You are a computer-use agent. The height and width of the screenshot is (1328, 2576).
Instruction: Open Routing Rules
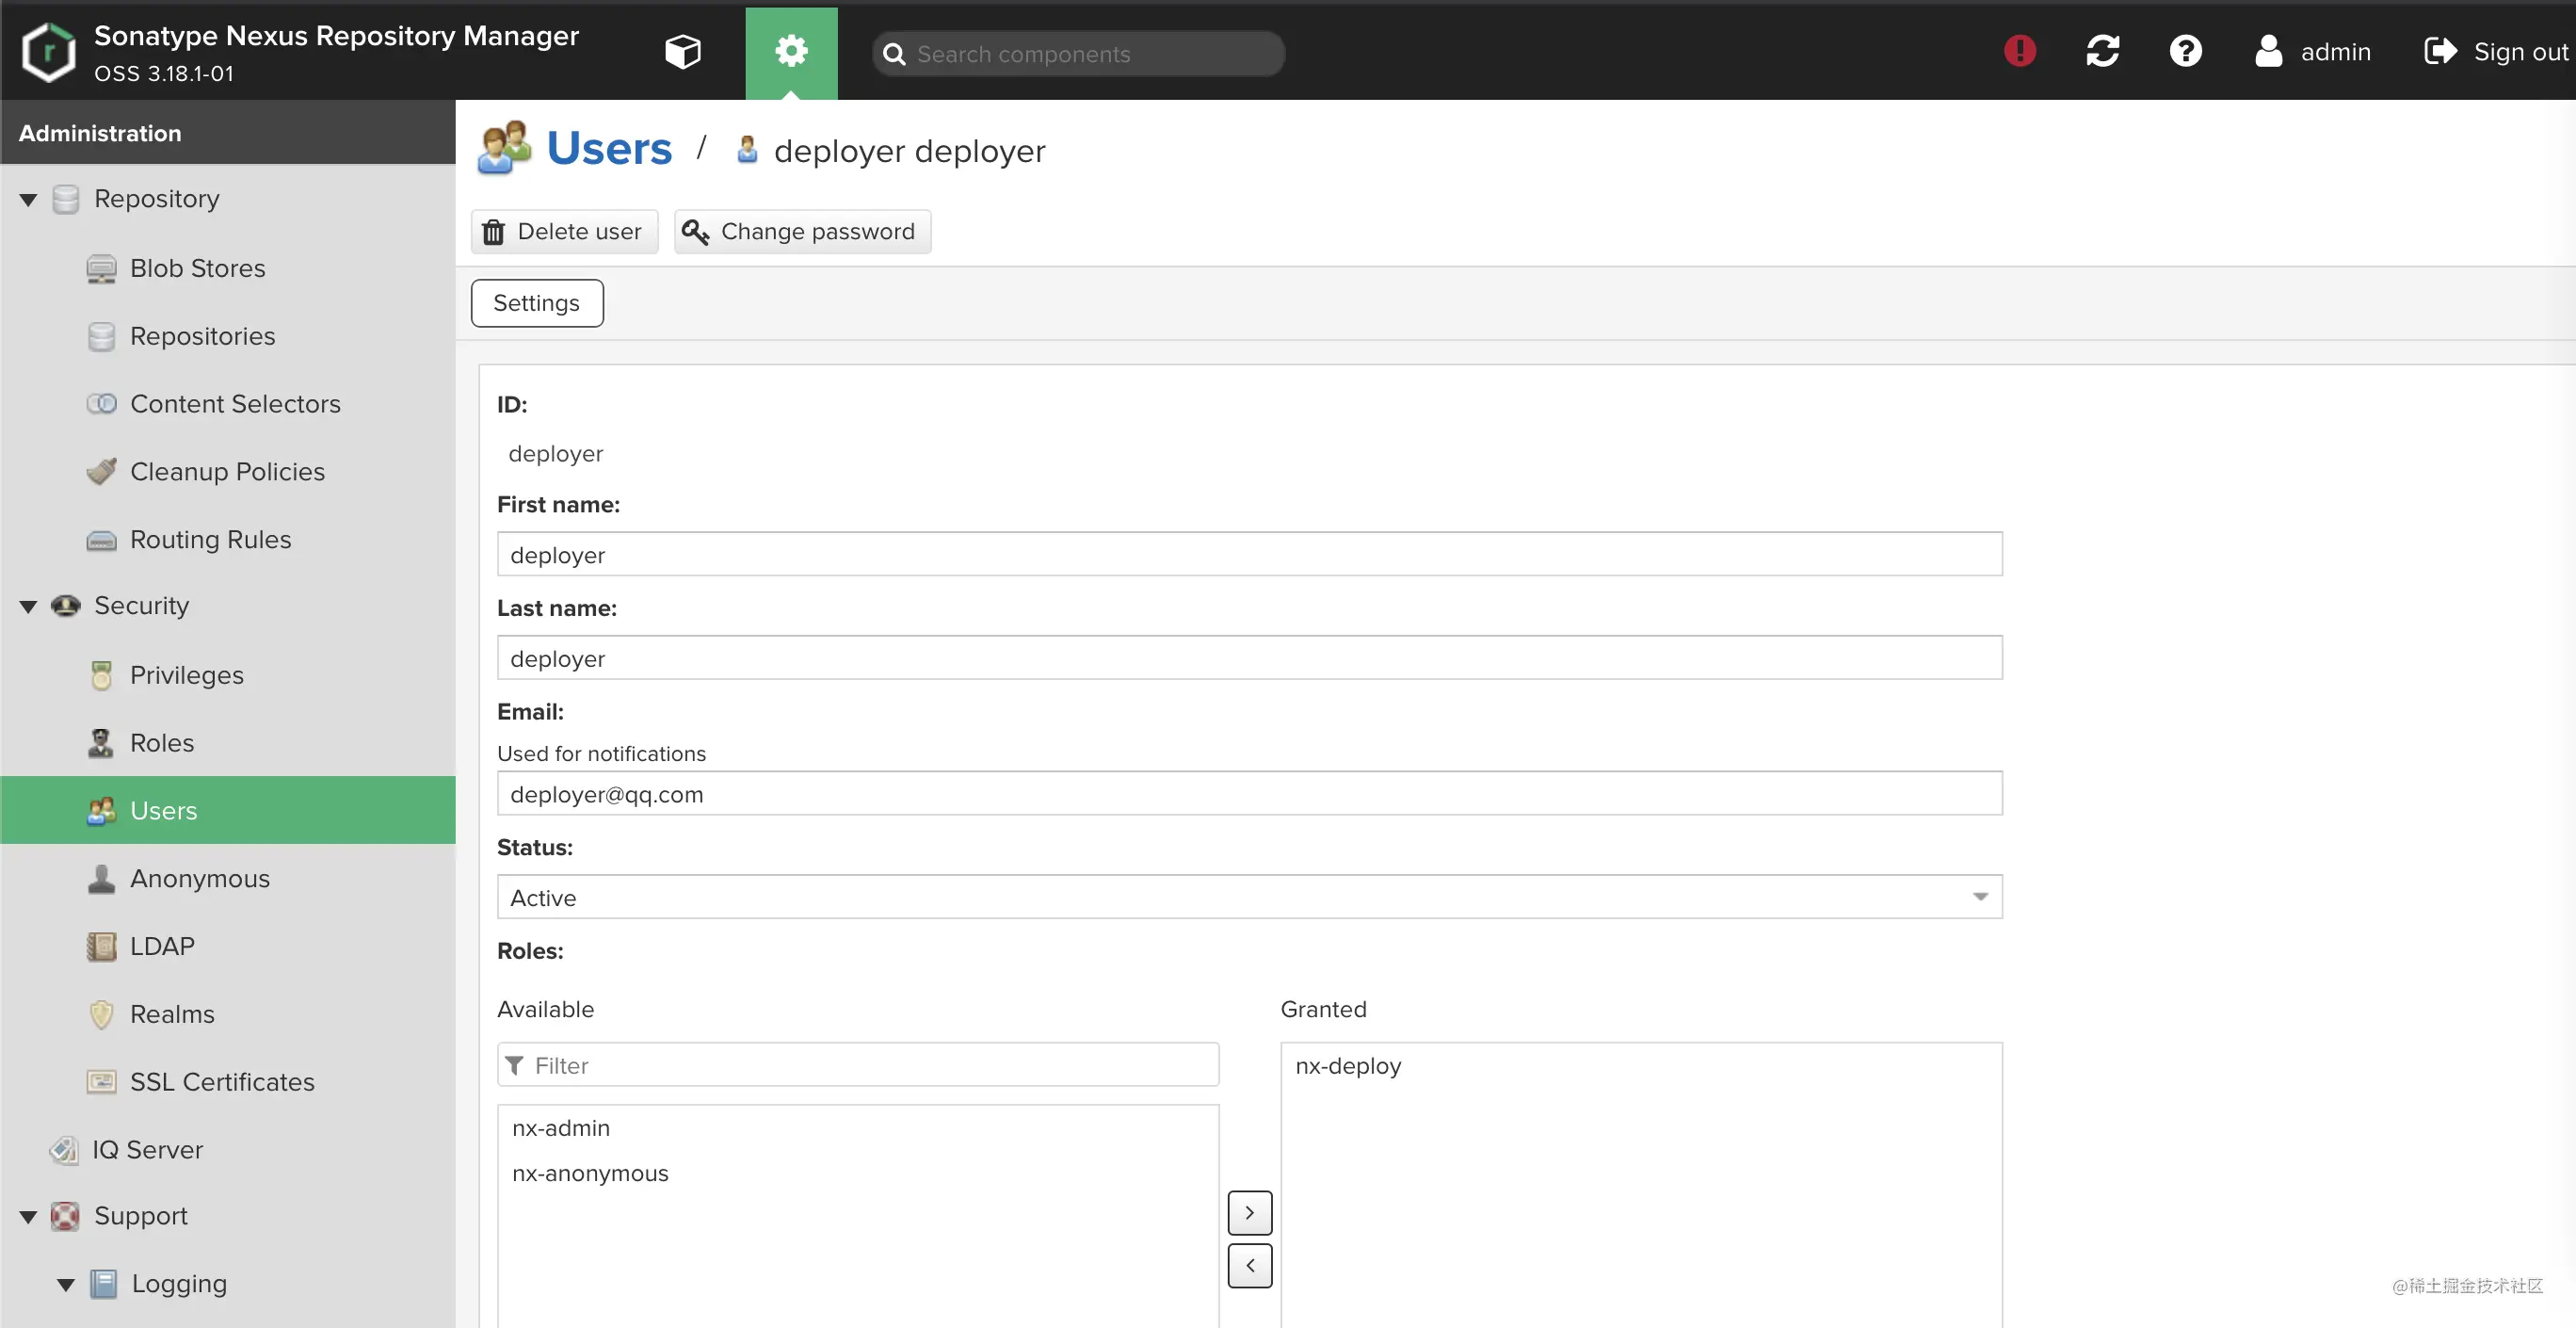point(210,539)
